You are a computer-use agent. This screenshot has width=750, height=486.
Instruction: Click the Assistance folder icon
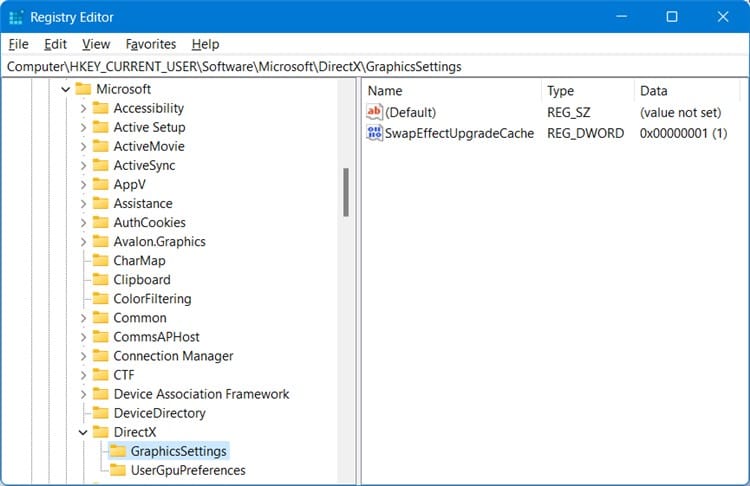pyautogui.click(x=100, y=203)
